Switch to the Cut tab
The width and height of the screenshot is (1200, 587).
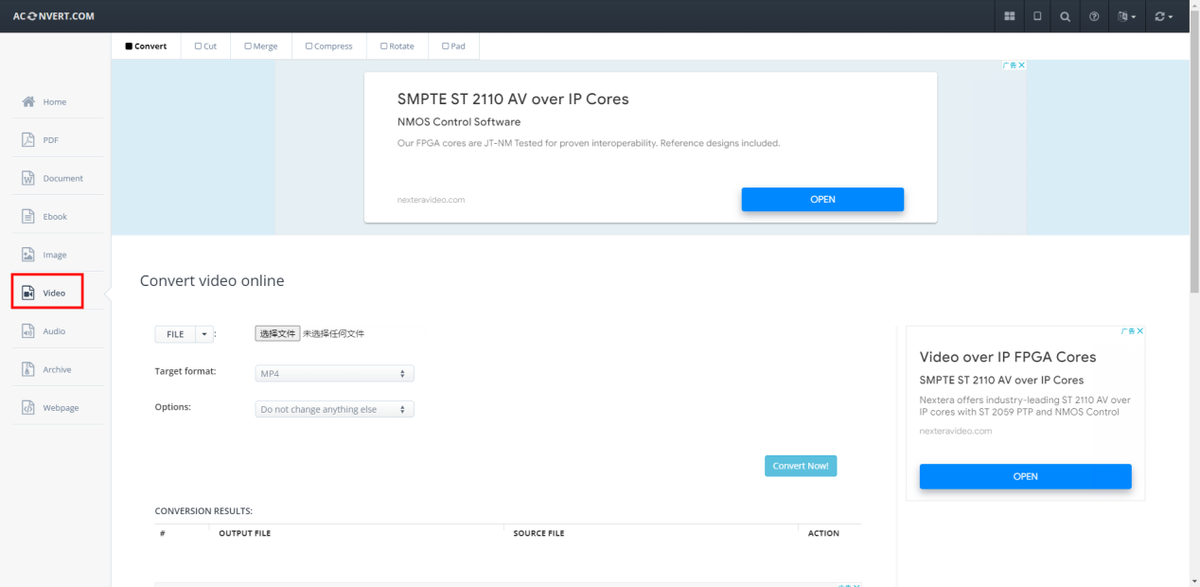pos(206,46)
